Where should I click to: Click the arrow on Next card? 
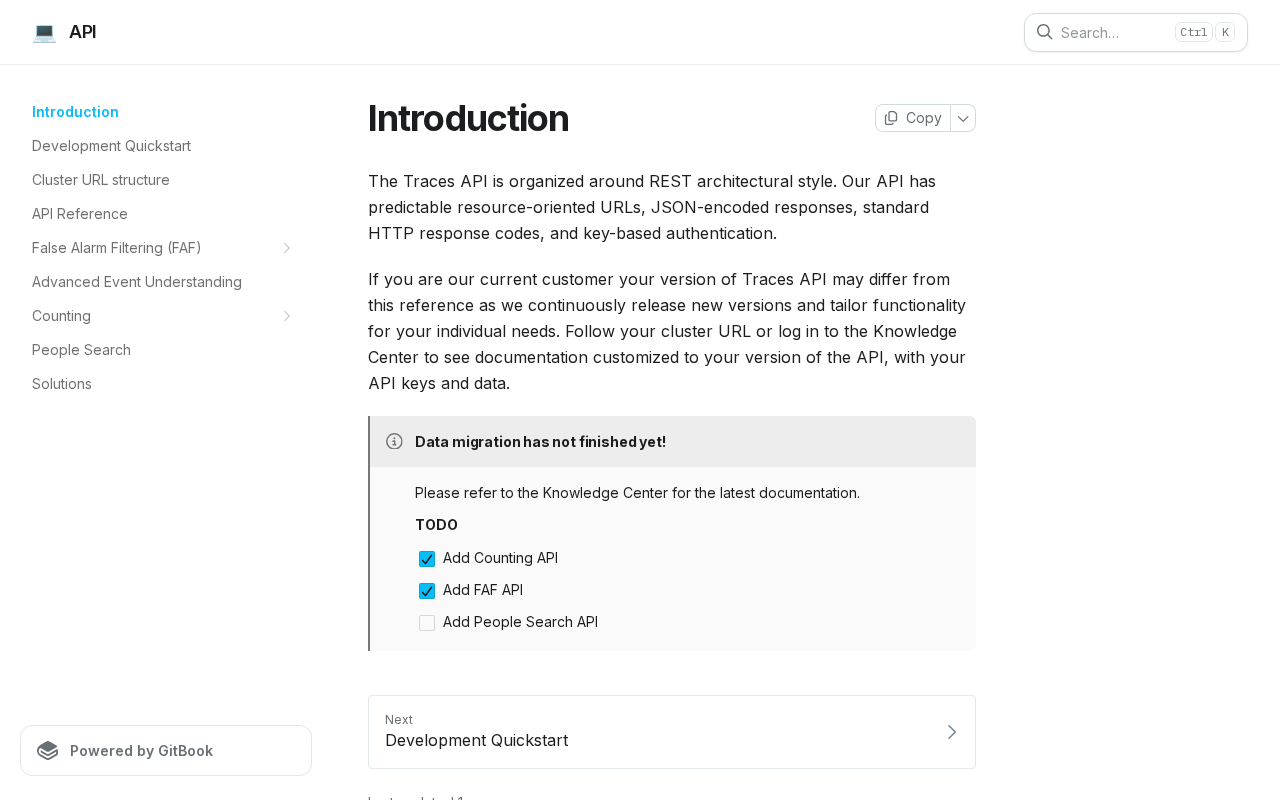coord(952,732)
